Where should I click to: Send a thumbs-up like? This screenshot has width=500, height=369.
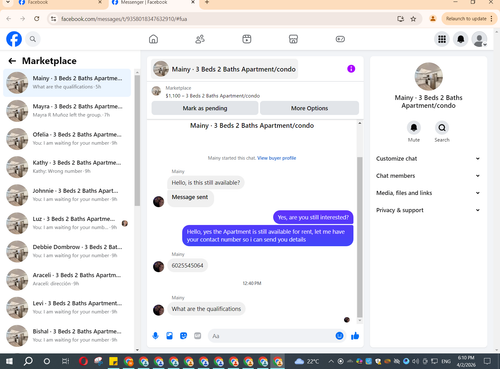point(355,336)
